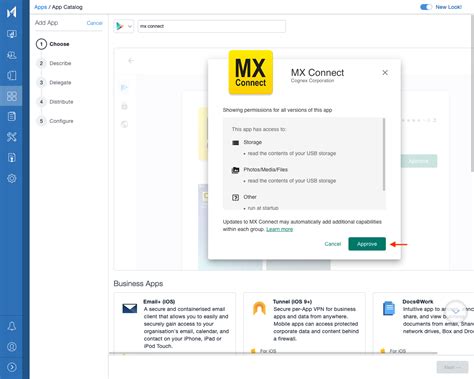Click the Email+ (iOS) envelope icon
The width and height of the screenshot is (474, 379).
(x=130, y=308)
